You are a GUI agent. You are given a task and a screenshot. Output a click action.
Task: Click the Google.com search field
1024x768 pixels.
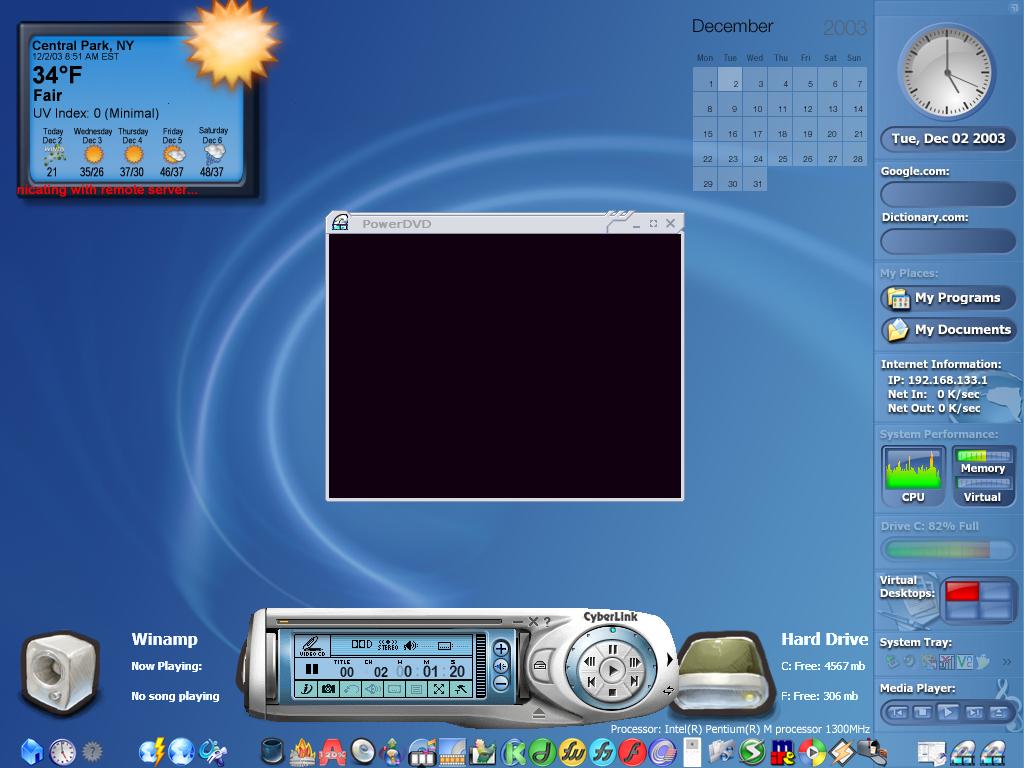(x=948, y=194)
